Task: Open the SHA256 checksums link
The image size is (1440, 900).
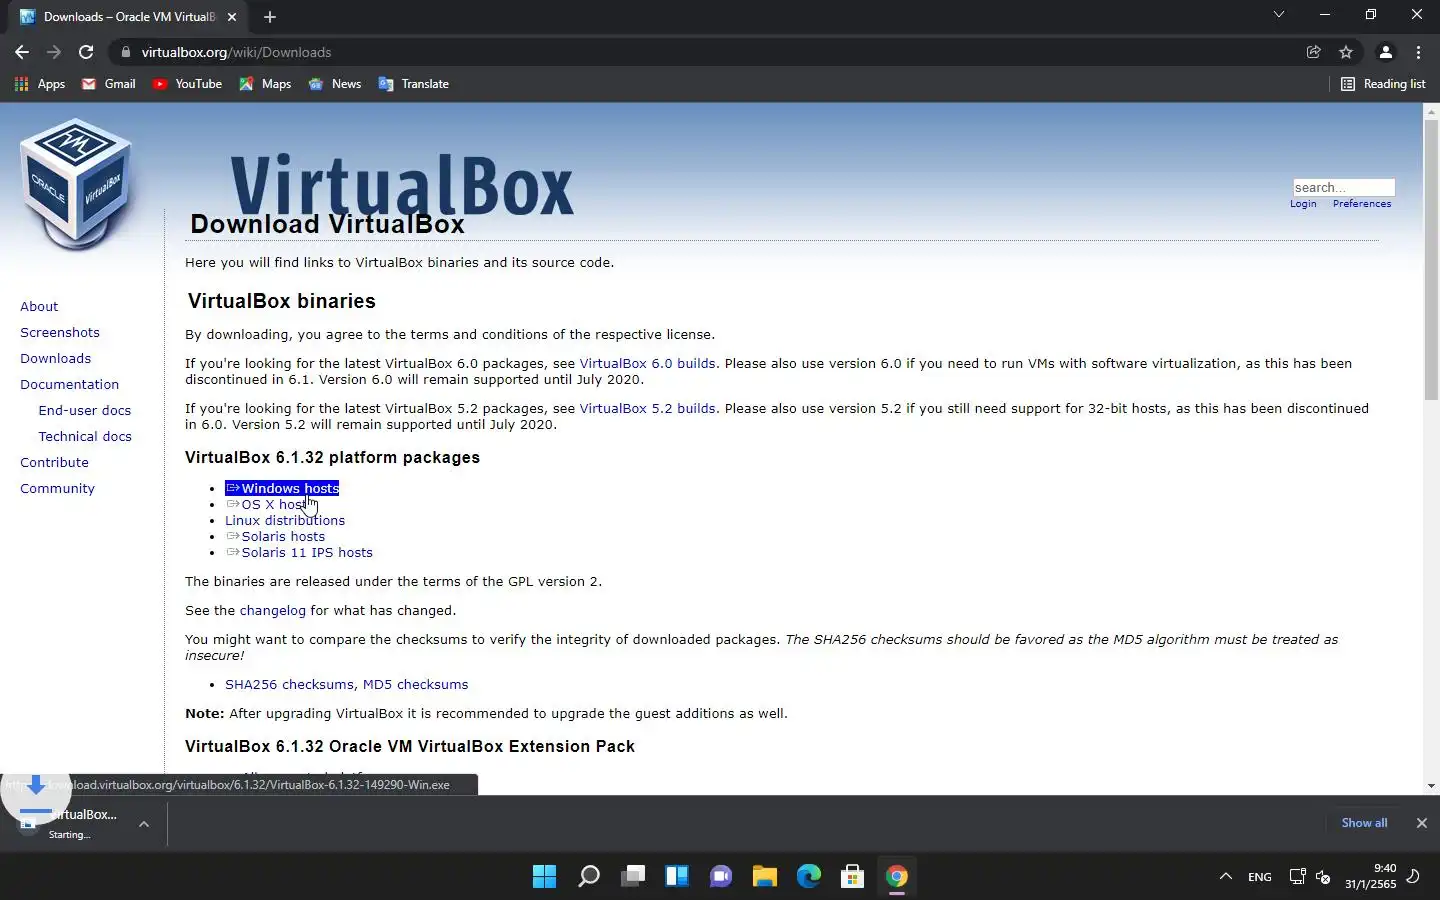Action: click(289, 684)
